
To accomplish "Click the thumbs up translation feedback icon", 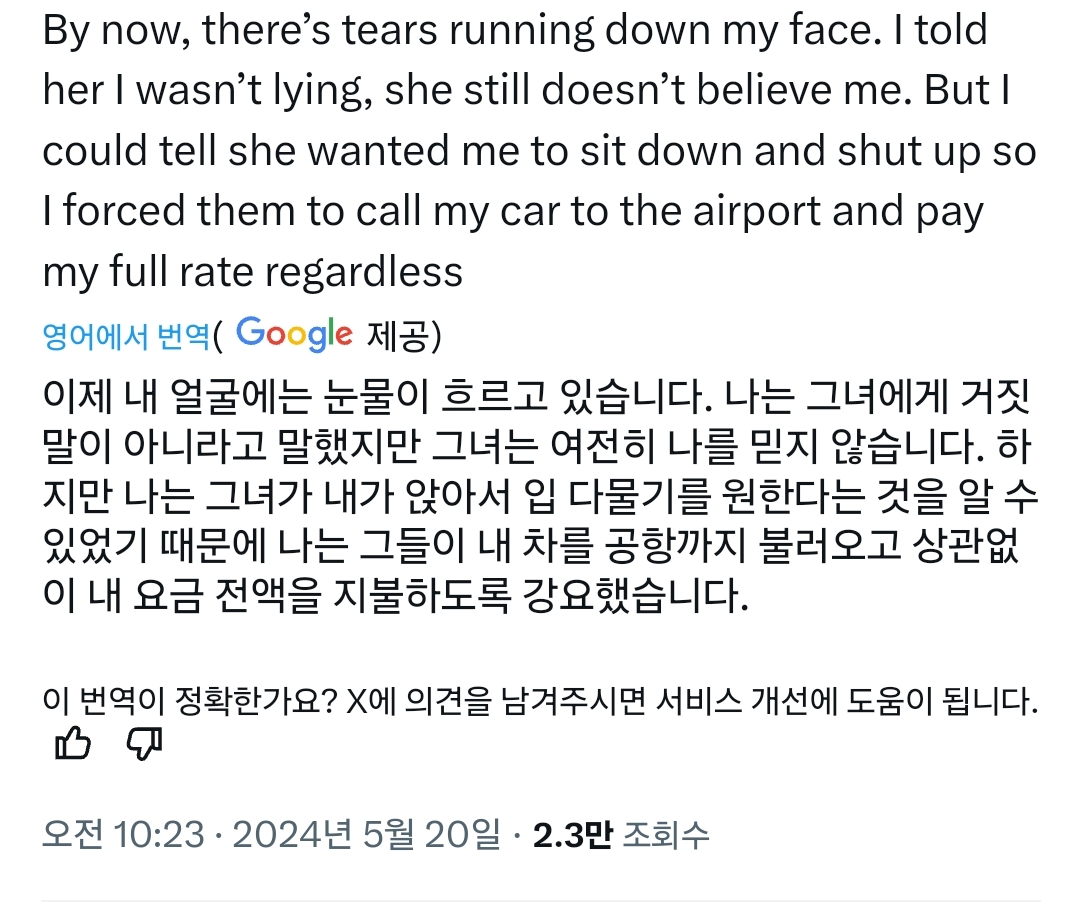I will click(x=71, y=743).
